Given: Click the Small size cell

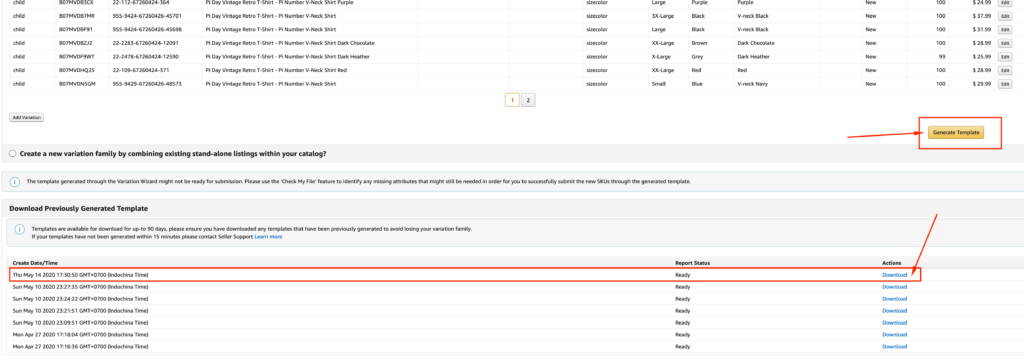Looking at the screenshot, I should [658, 84].
